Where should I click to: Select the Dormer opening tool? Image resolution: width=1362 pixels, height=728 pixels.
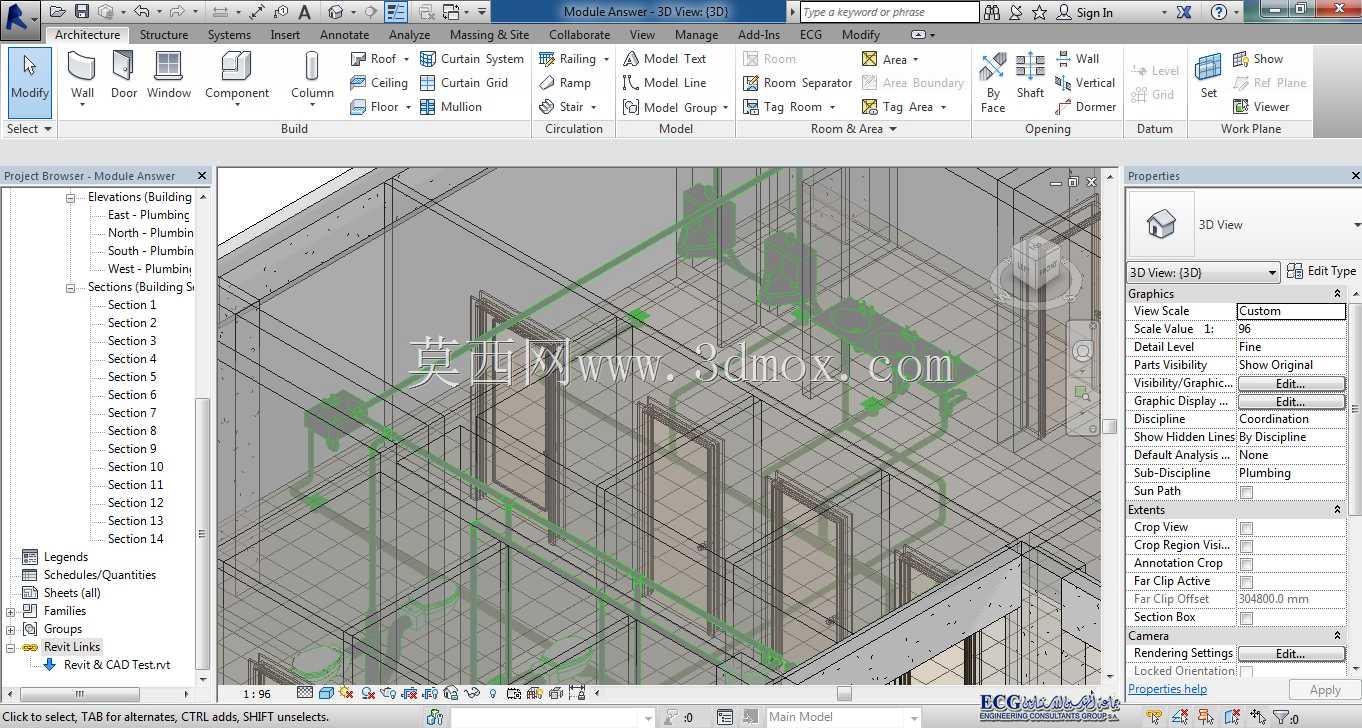click(x=1085, y=107)
